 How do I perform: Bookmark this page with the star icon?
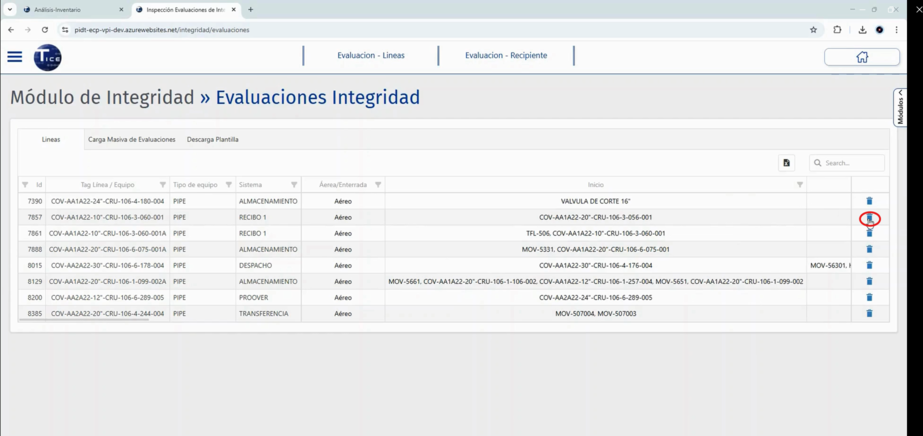click(813, 30)
